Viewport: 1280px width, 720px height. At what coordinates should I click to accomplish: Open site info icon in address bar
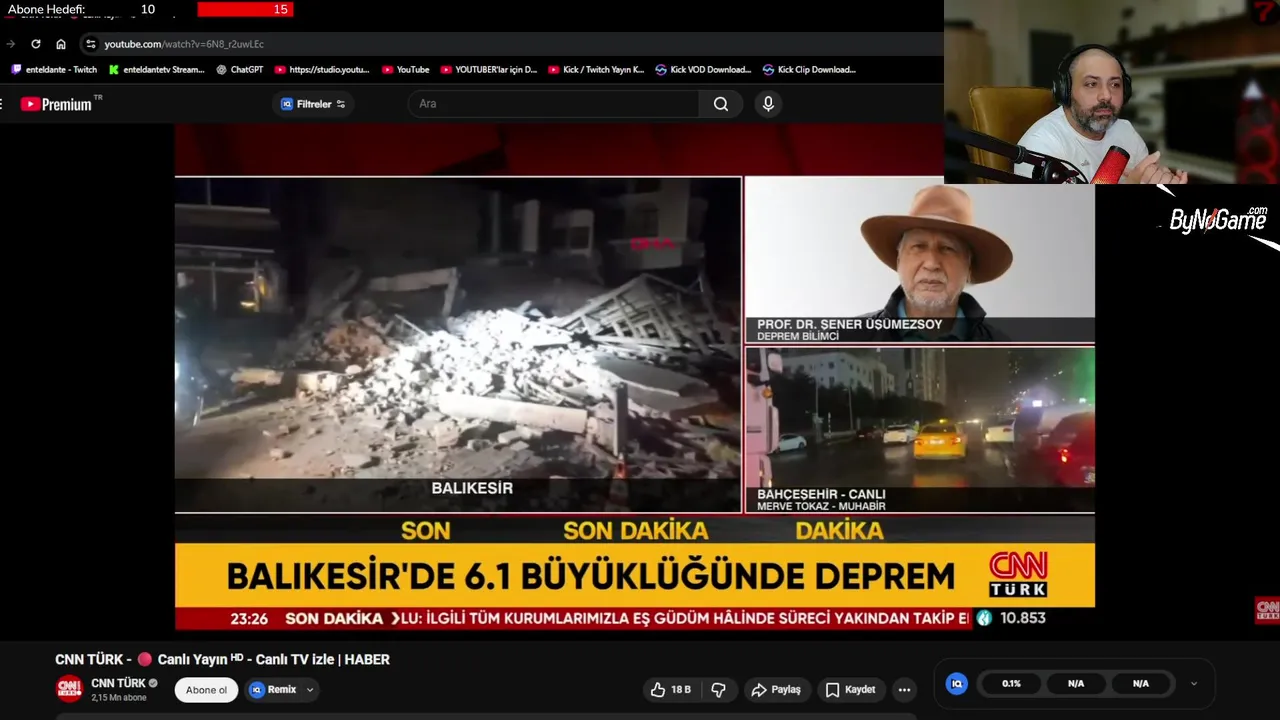91,44
